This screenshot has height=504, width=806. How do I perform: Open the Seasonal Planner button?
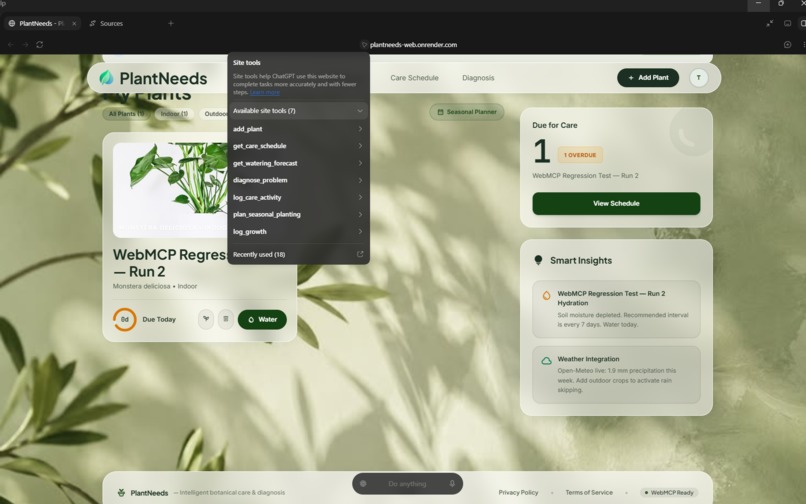coord(467,112)
